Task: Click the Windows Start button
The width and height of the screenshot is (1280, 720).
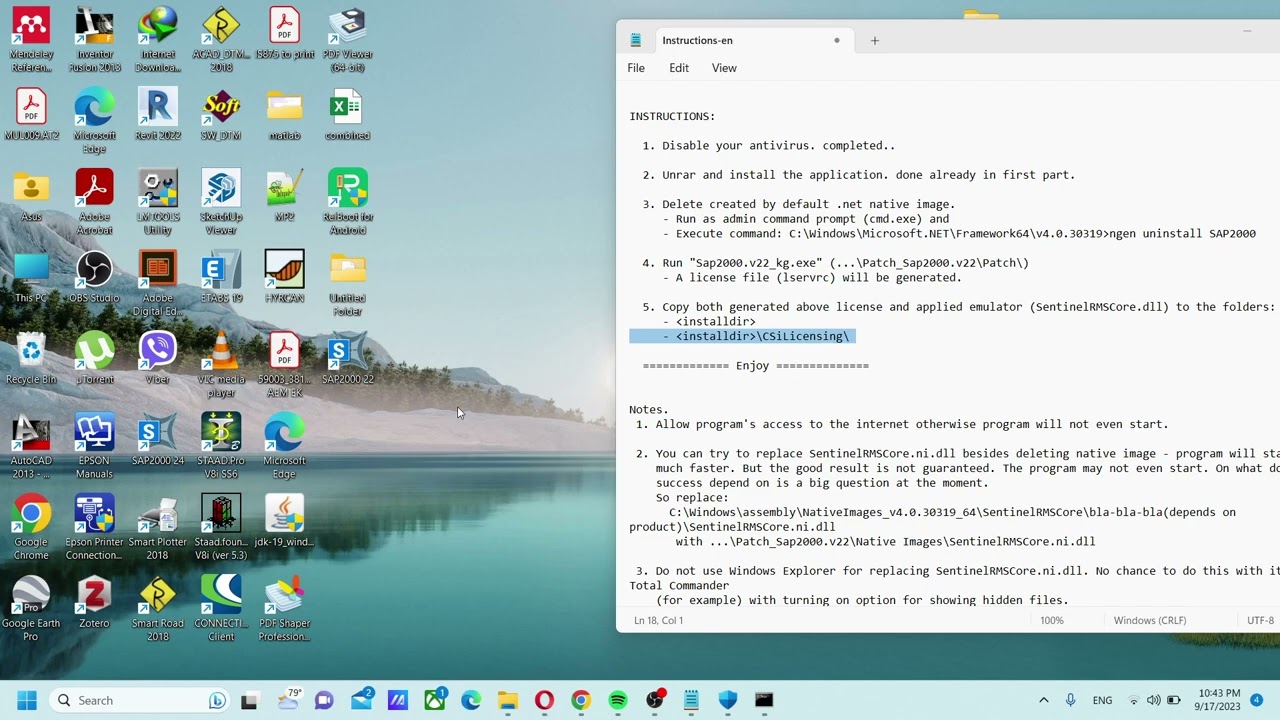Action: point(27,700)
